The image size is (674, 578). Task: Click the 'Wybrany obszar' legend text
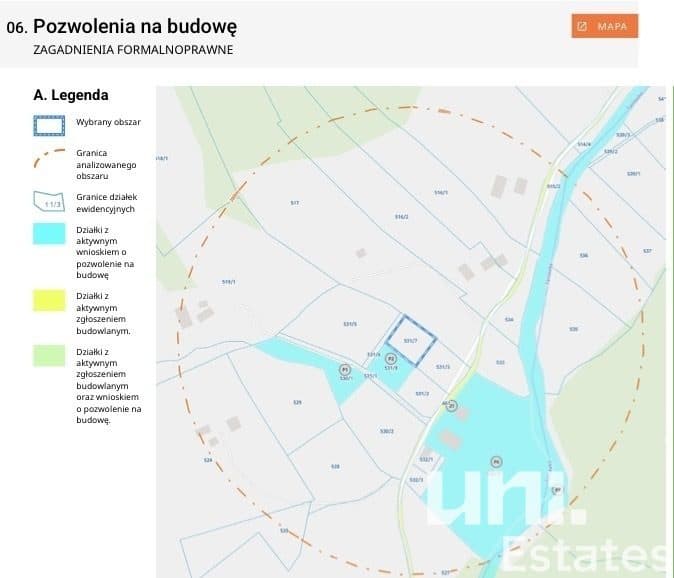tap(108, 122)
